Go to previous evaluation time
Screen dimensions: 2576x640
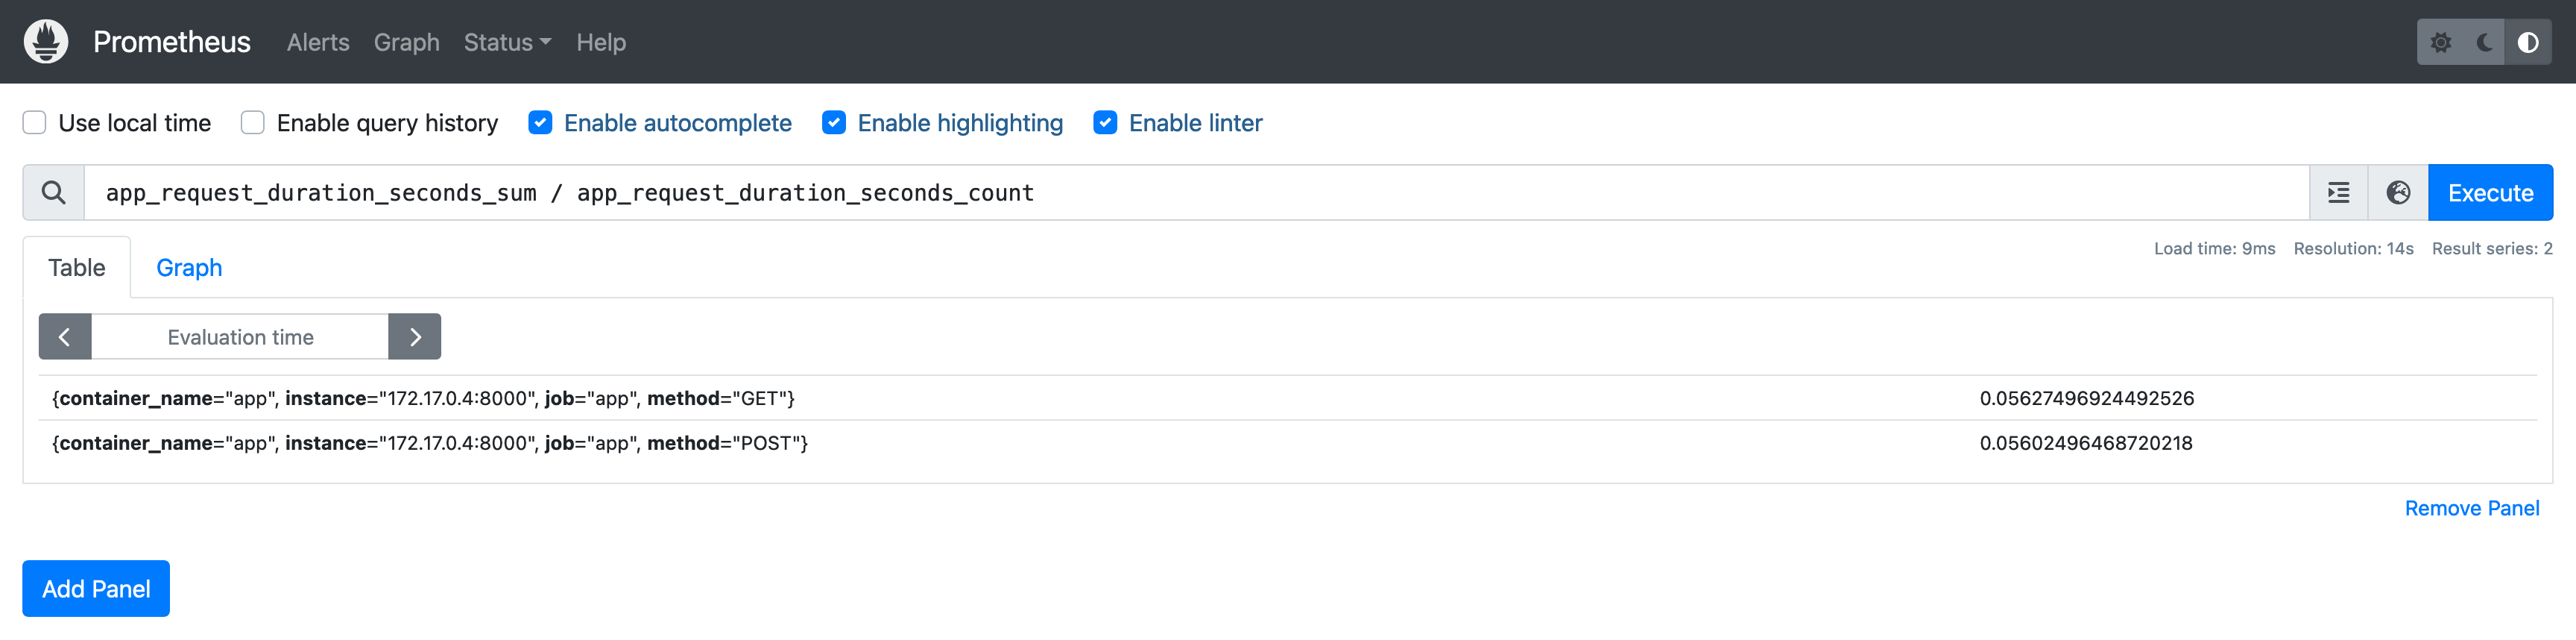(65, 337)
